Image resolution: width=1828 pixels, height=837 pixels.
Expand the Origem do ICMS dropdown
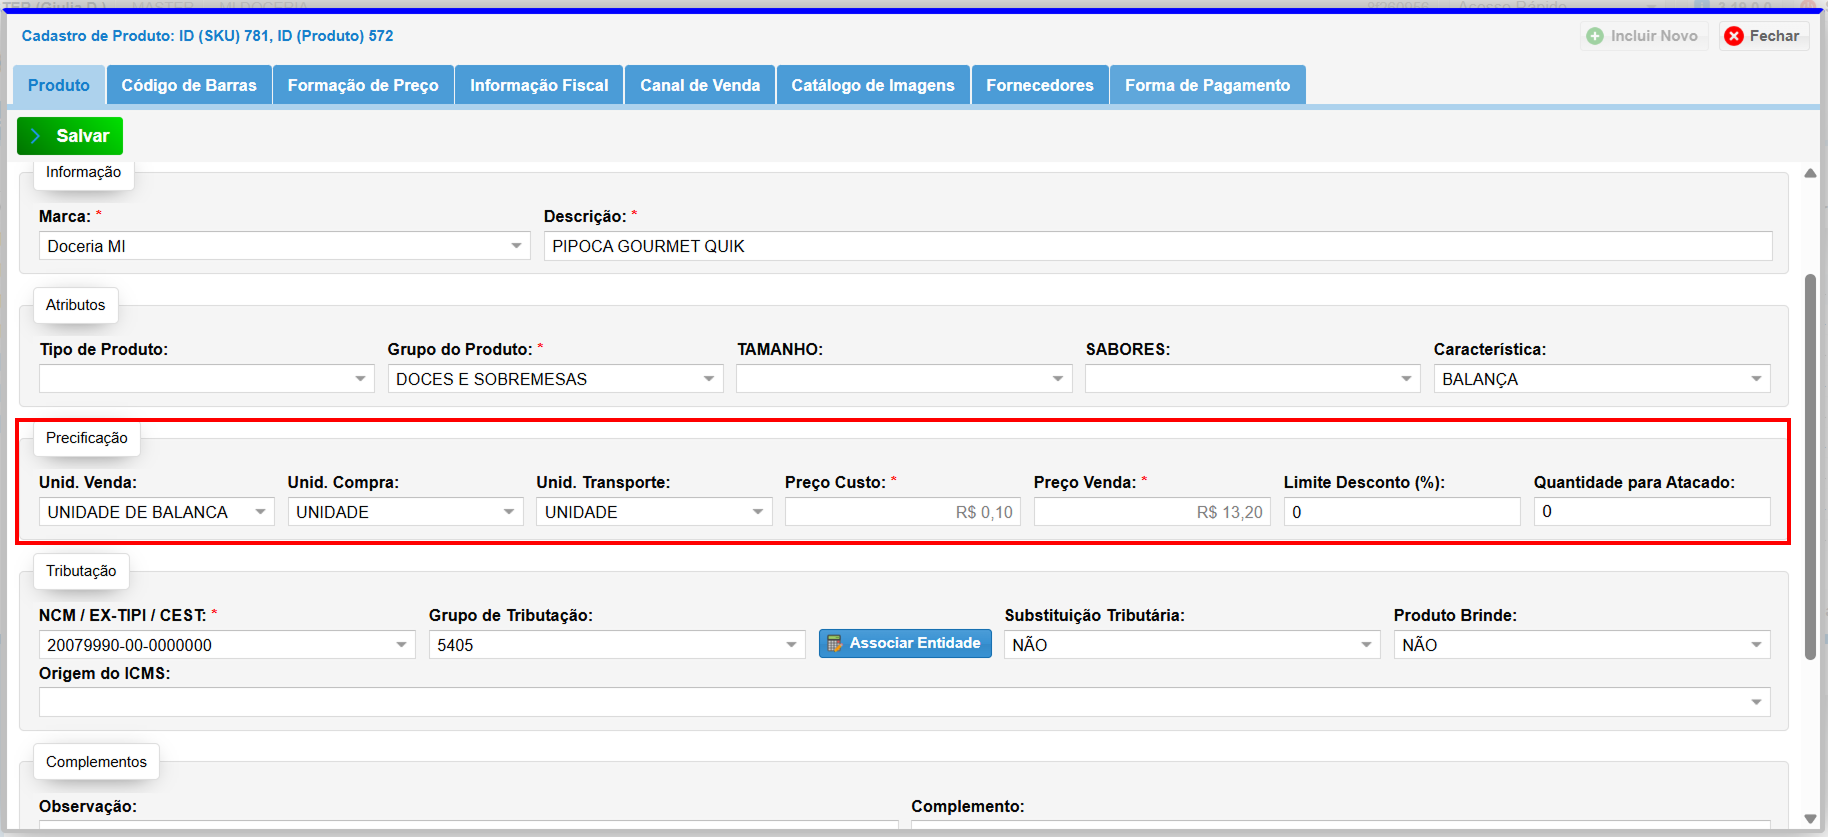point(1756,702)
